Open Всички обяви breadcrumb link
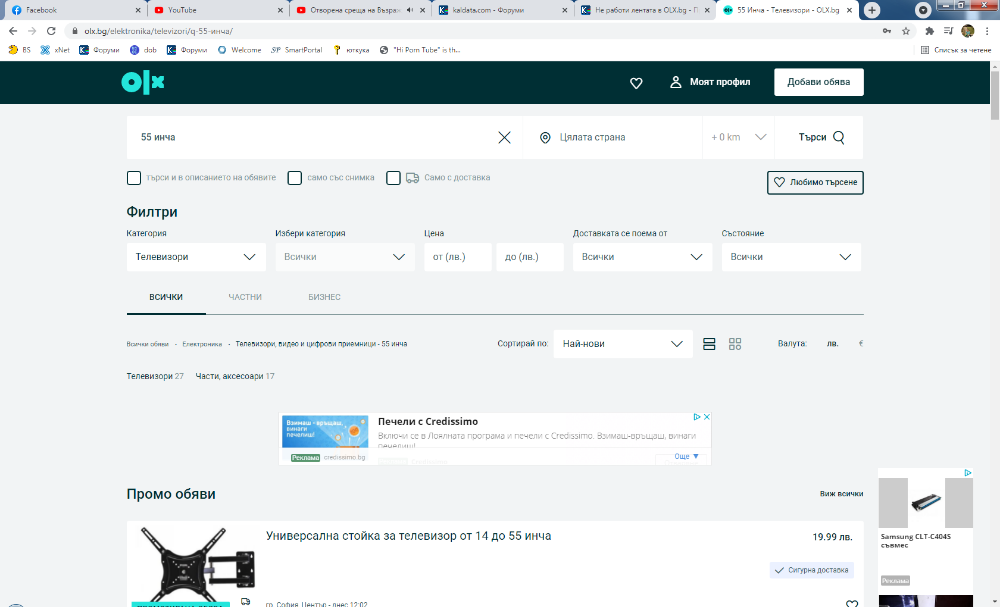Viewport: 1000px width, 607px height. [x=147, y=344]
